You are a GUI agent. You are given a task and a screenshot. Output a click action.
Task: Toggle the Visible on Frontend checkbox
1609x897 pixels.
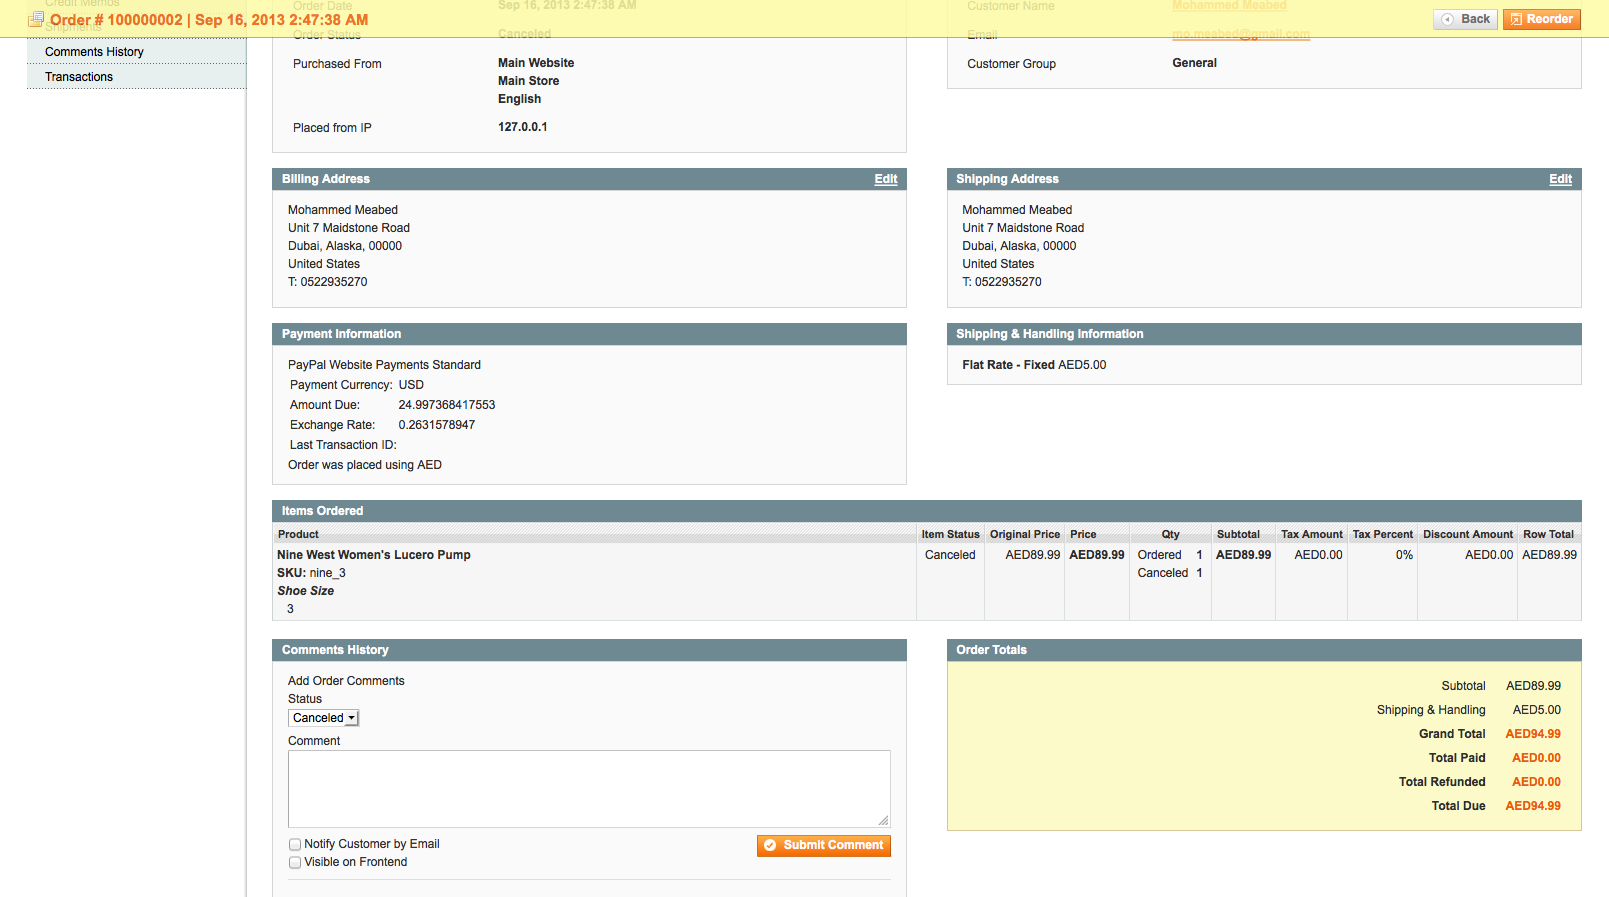pyautogui.click(x=295, y=863)
